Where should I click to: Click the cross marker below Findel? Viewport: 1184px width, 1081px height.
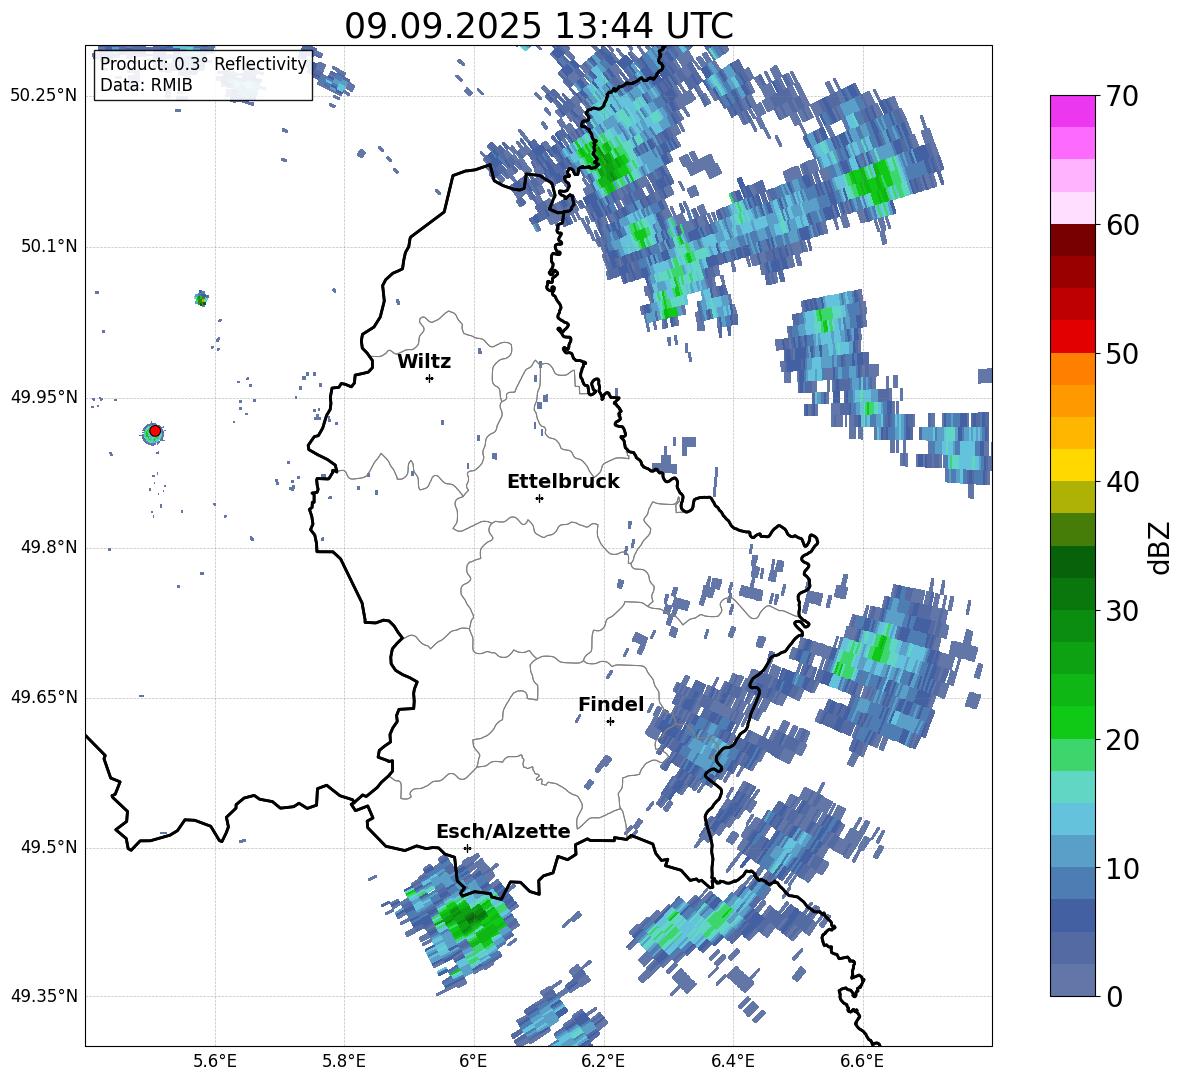point(610,722)
